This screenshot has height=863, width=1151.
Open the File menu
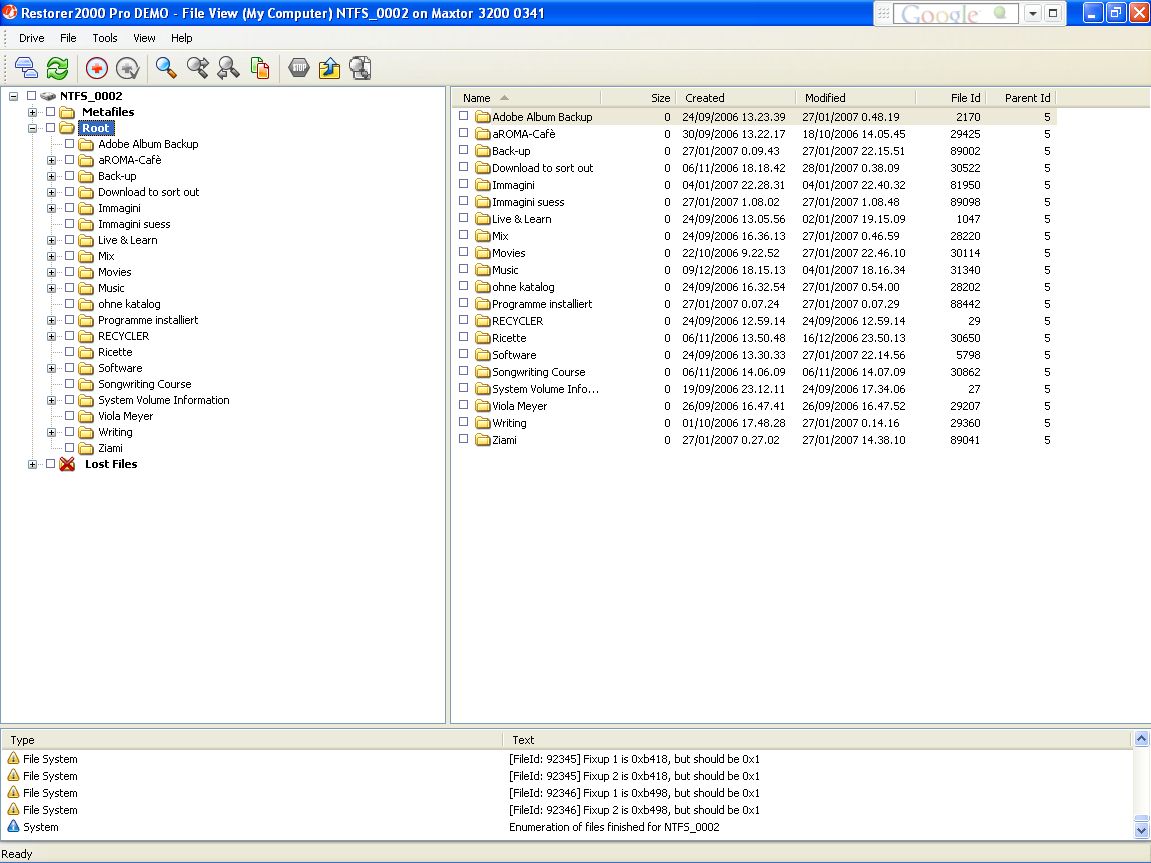click(x=68, y=38)
